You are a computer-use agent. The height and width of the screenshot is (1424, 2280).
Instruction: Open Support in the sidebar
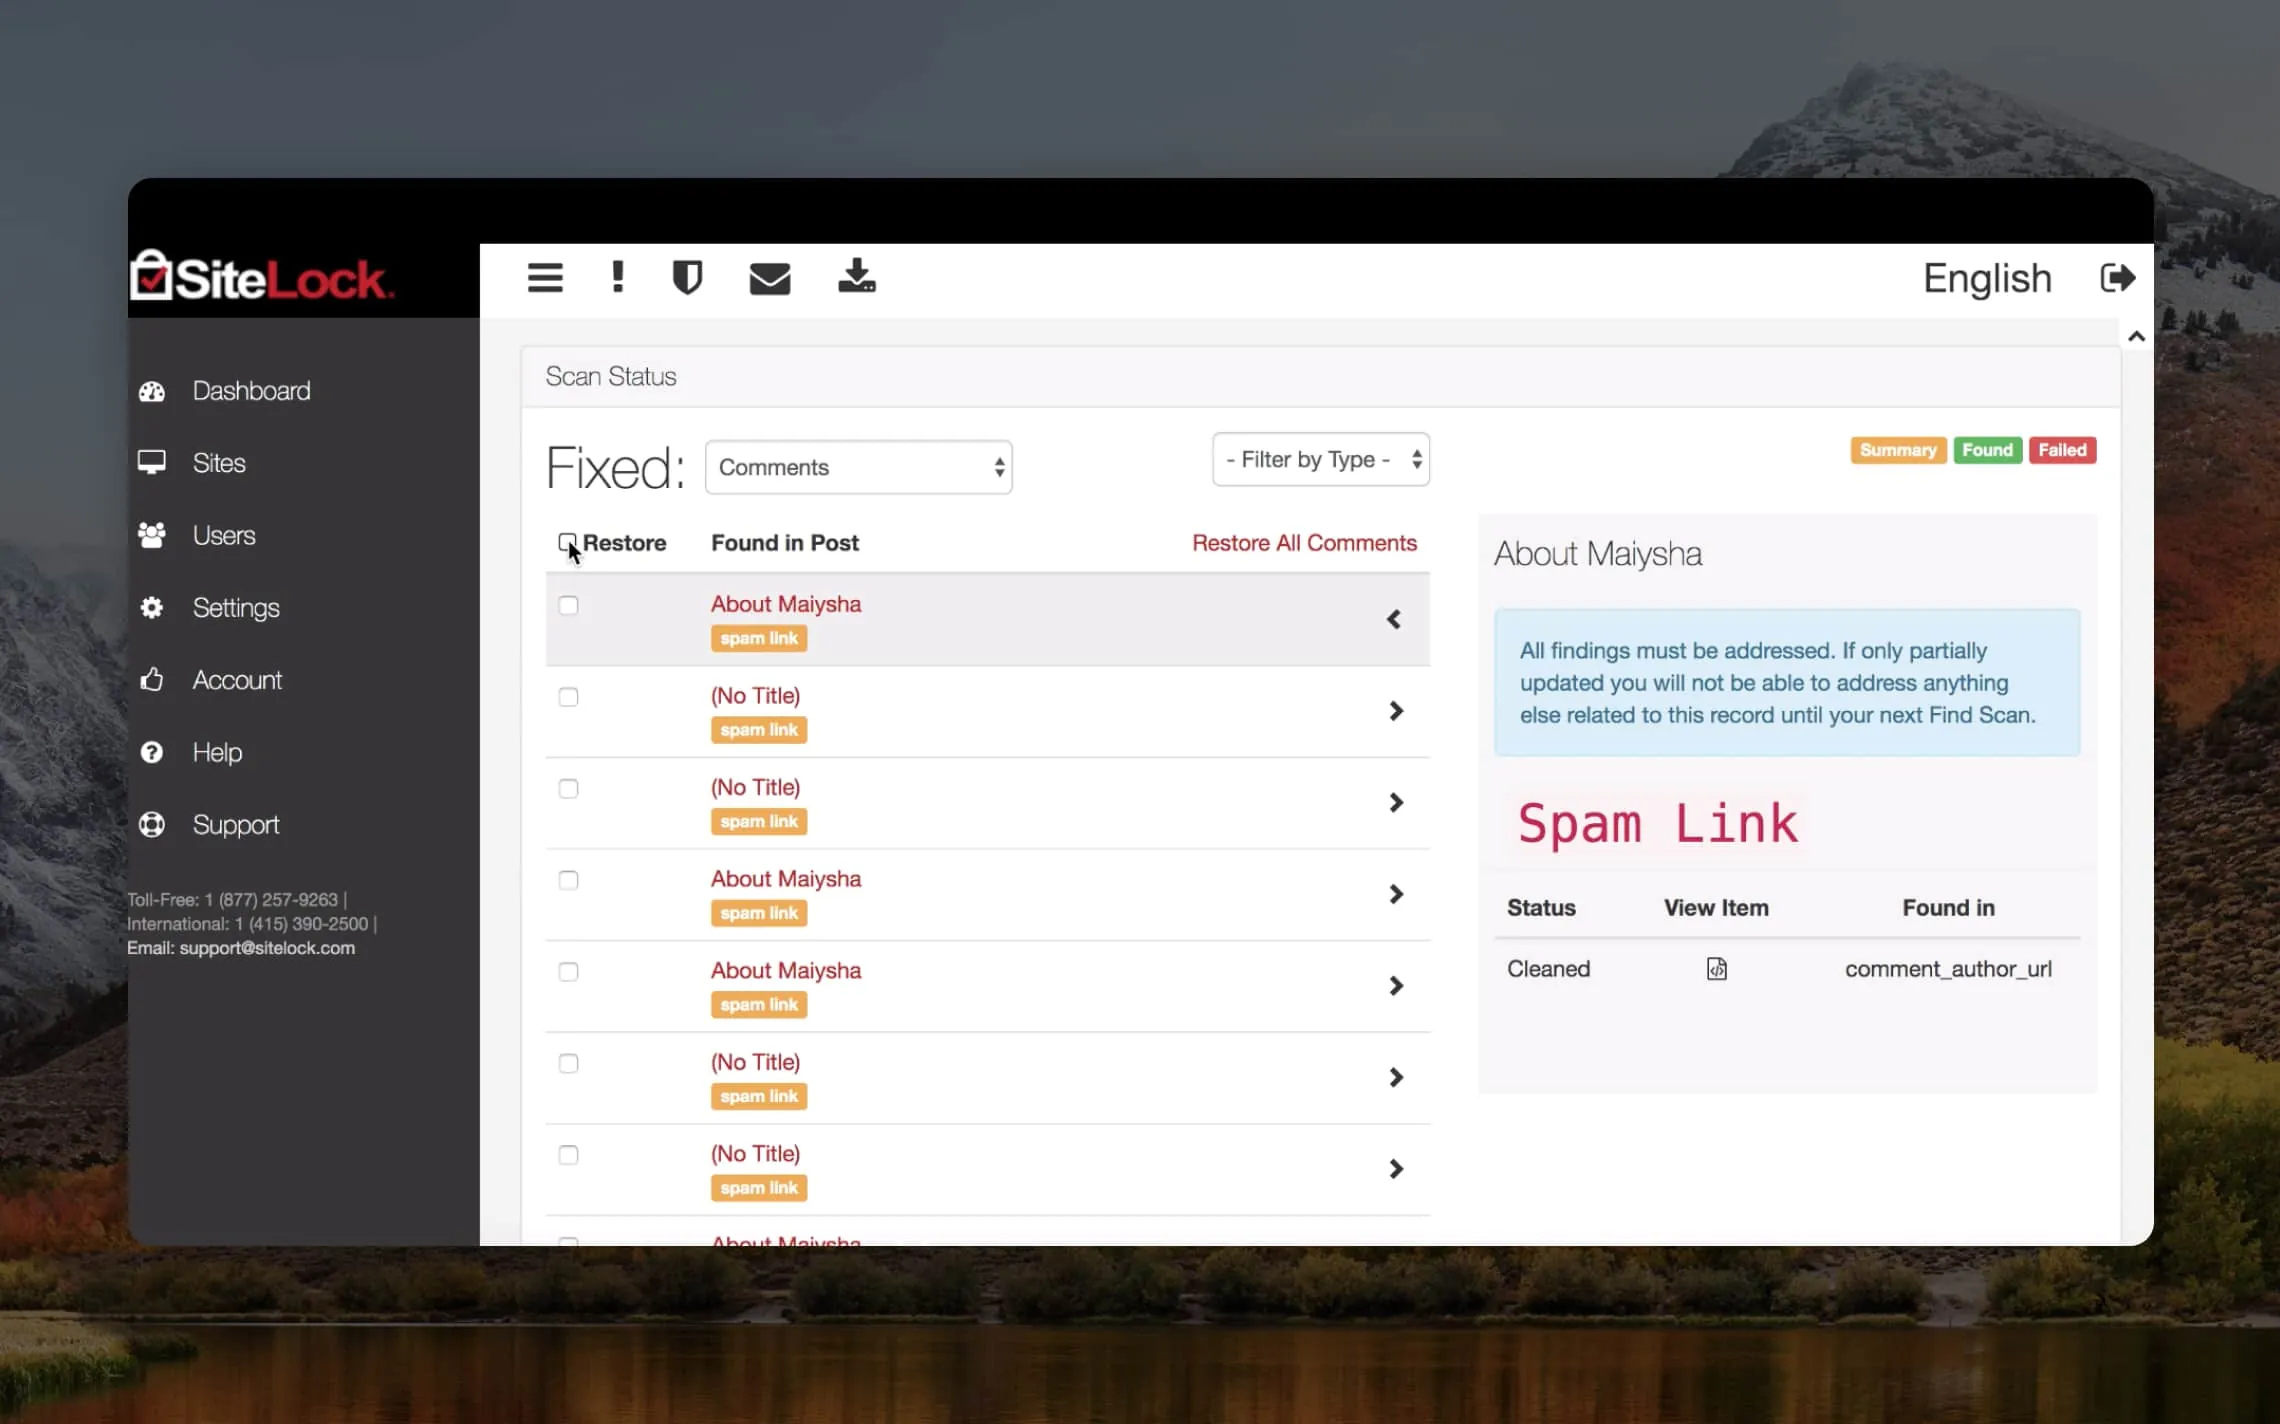(236, 825)
